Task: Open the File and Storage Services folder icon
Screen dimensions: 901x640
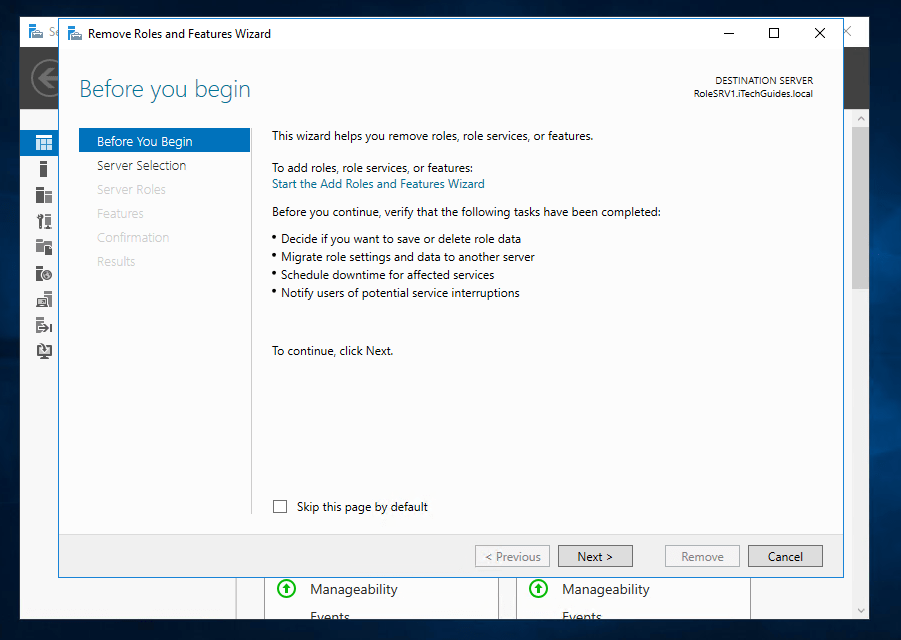Action: click(43, 247)
